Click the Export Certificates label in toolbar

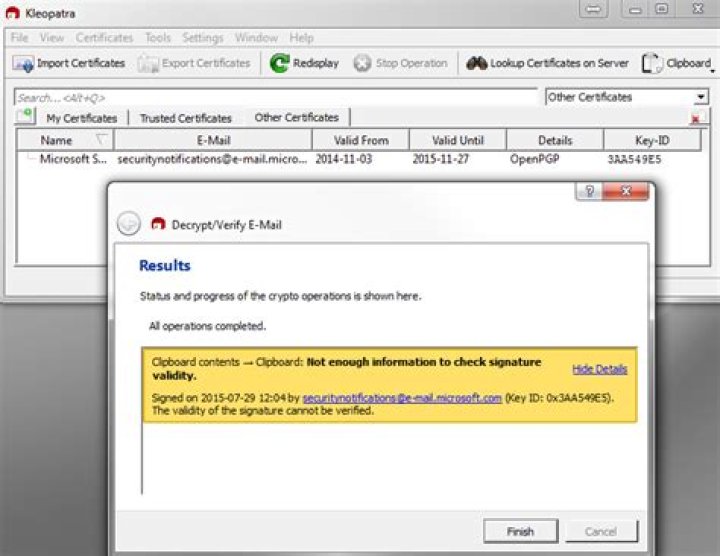206,63
